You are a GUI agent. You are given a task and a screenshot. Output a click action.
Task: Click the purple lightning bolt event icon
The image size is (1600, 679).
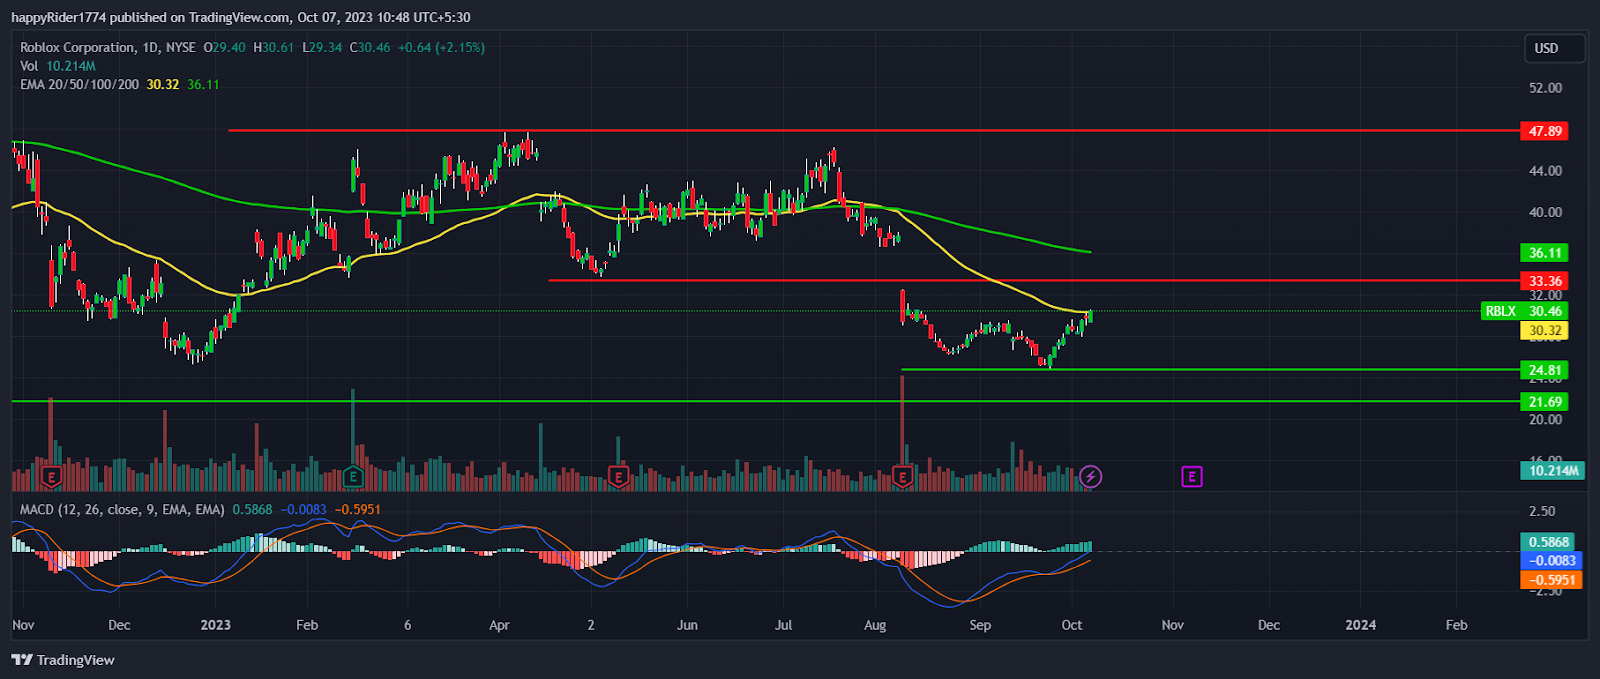click(1091, 477)
